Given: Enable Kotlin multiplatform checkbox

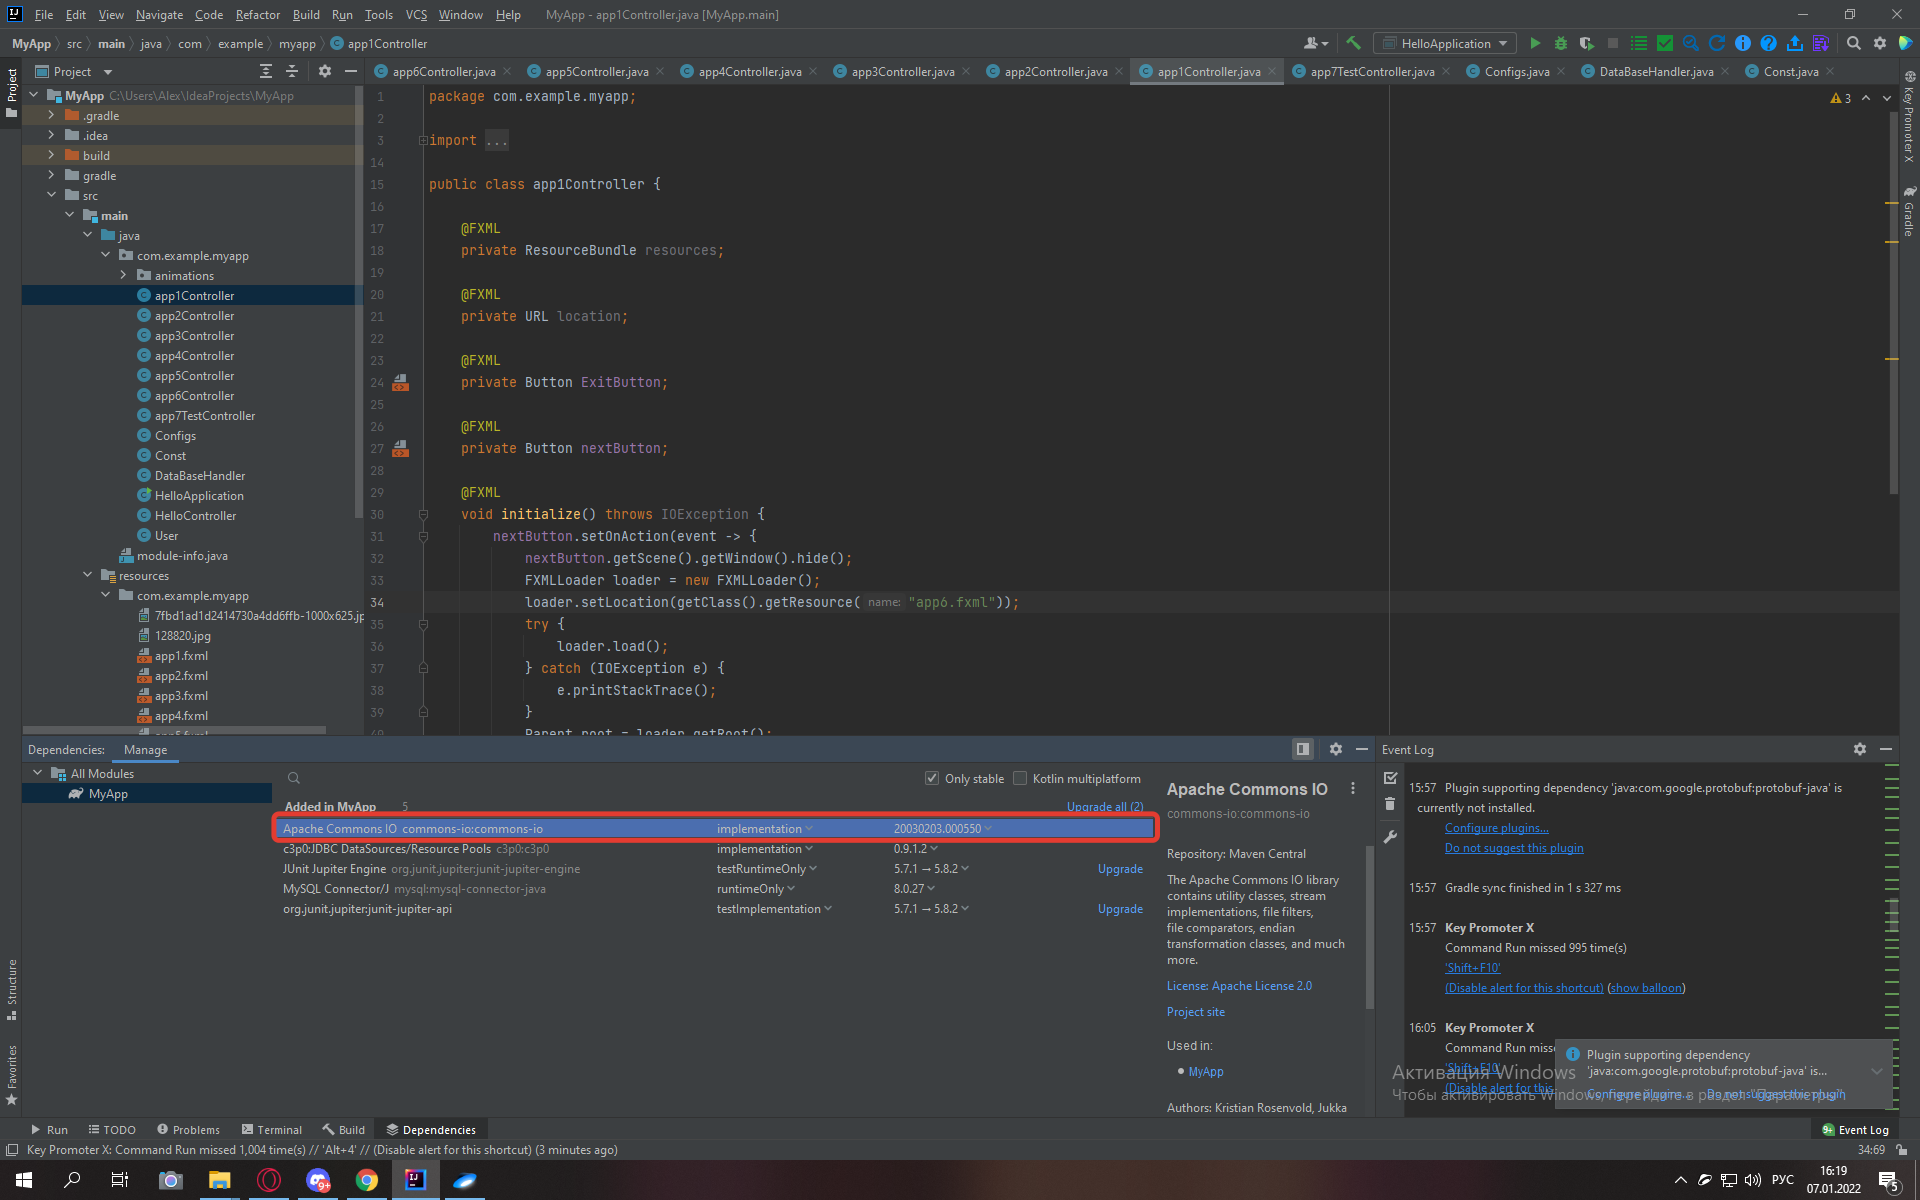Looking at the screenshot, I should click(1020, 778).
